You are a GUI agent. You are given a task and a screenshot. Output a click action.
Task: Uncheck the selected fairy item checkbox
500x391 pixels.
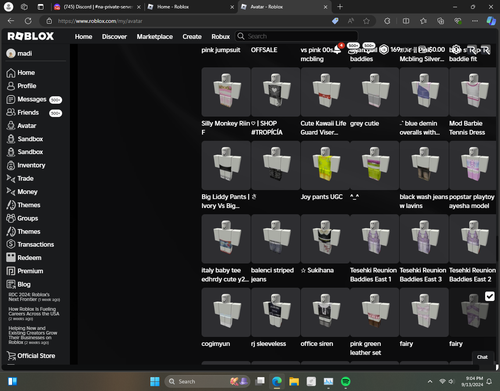[x=489, y=296]
